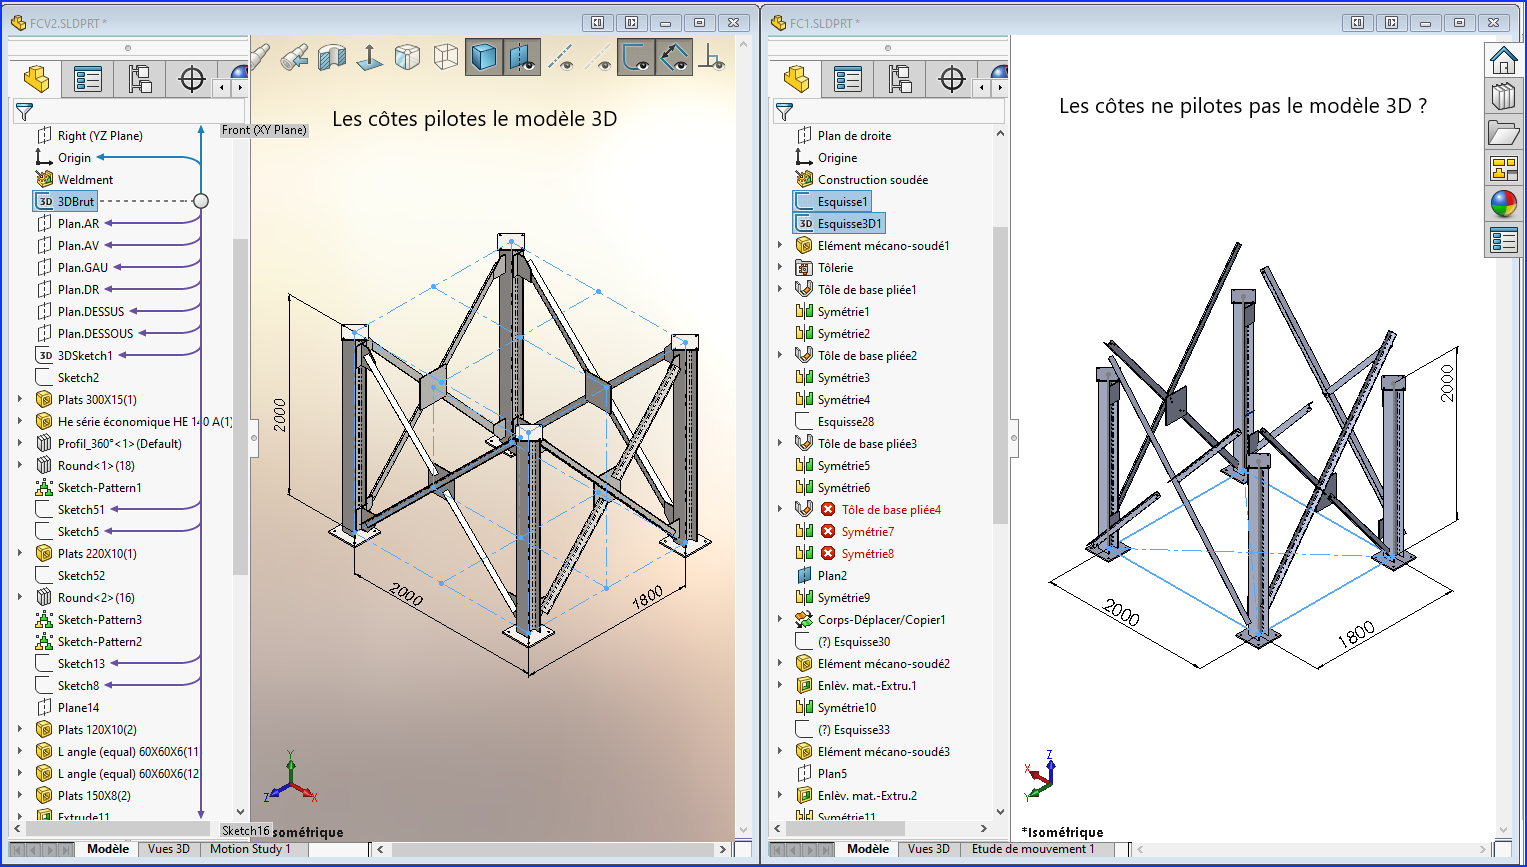Select the Weldment feature icon in FCV2
The width and height of the screenshot is (1527, 867).
coord(44,179)
